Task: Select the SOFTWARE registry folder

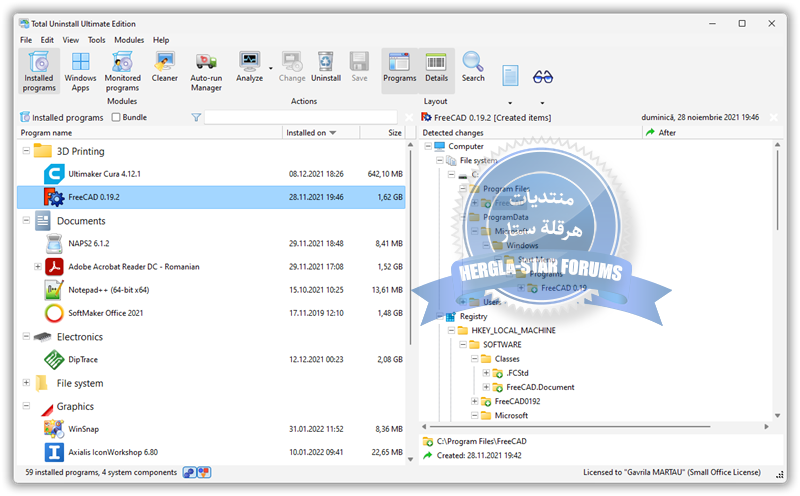Action: 502,344
